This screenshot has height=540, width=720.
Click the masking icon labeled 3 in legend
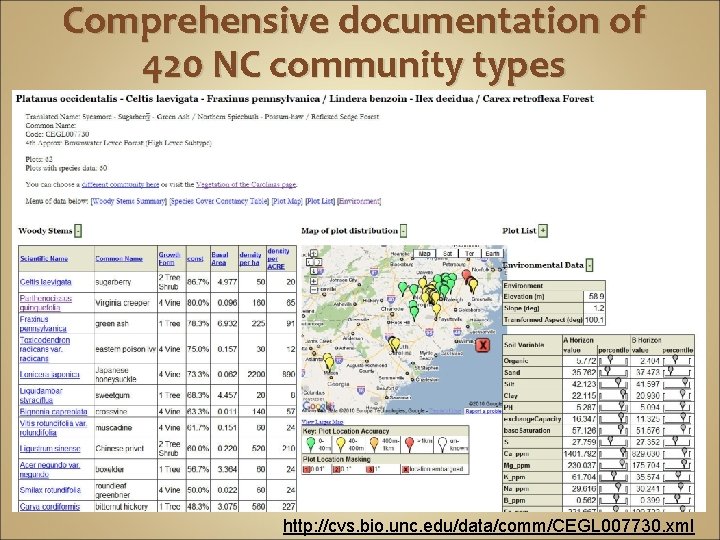pyautogui.click(x=370, y=469)
